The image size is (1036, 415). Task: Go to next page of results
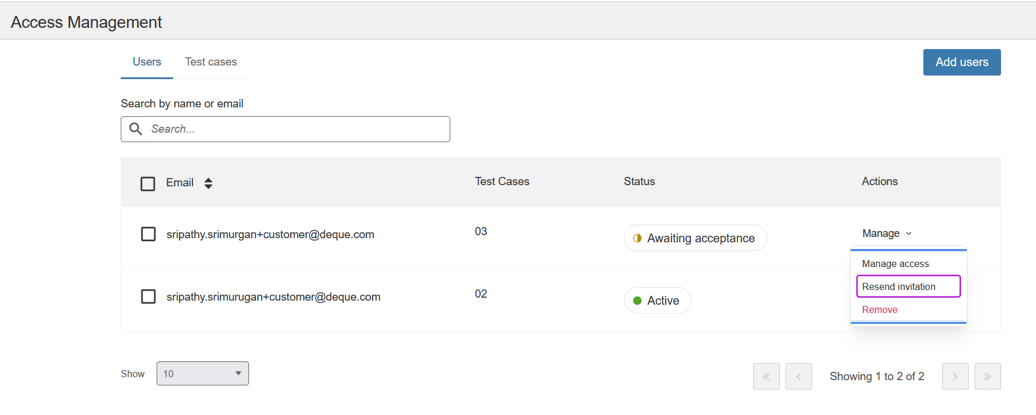click(955, 376)
